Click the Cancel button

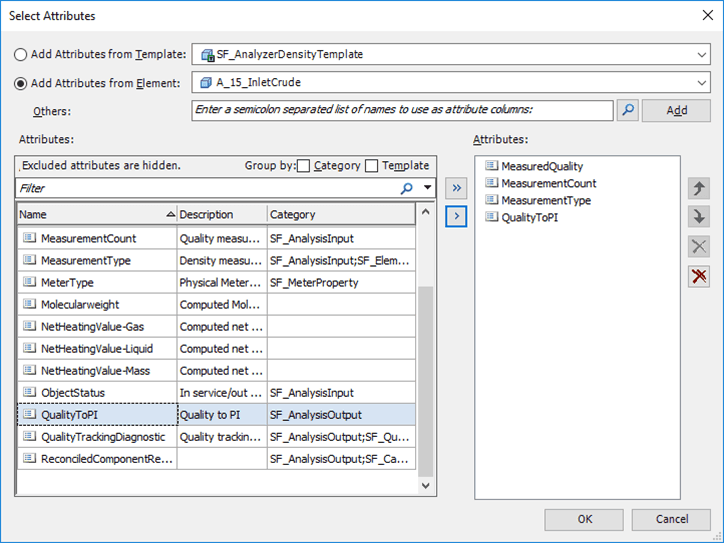pyautogui.click(x=671, y=519)
